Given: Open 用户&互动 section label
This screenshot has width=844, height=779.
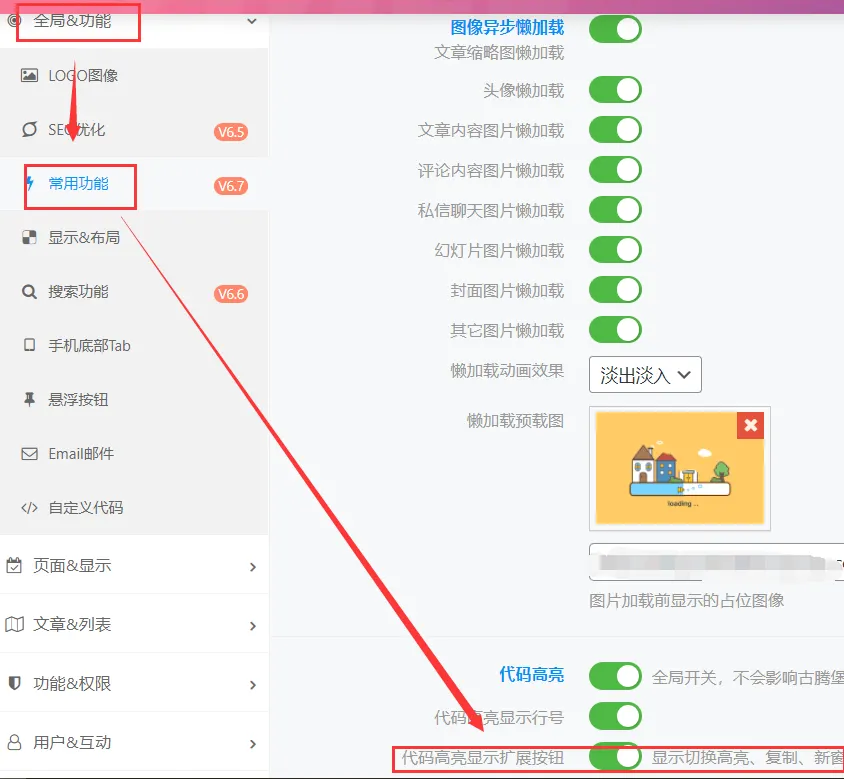Looking at the screenshot, I should (x=72, y=742).
